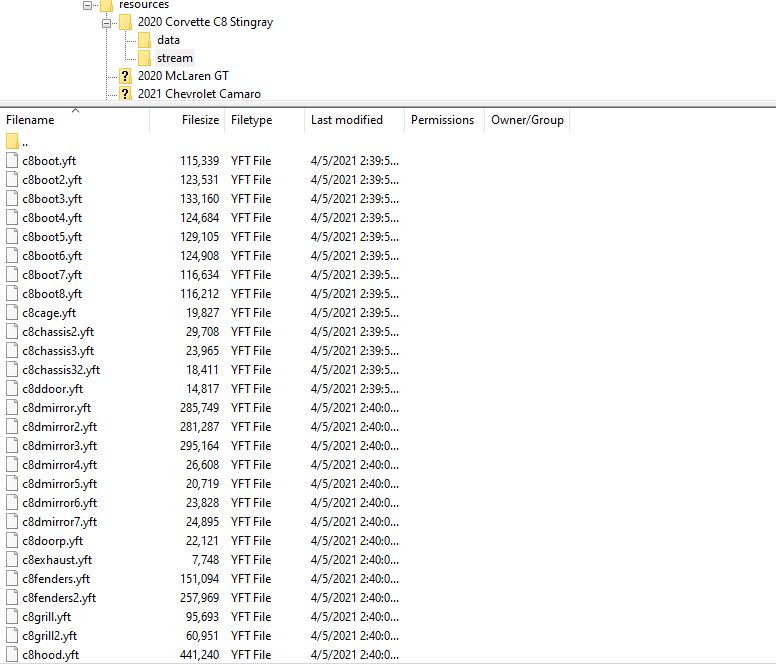Screen dimensions: 776x664
Task: Select file c8fenders2.yft
Action: 59,598
